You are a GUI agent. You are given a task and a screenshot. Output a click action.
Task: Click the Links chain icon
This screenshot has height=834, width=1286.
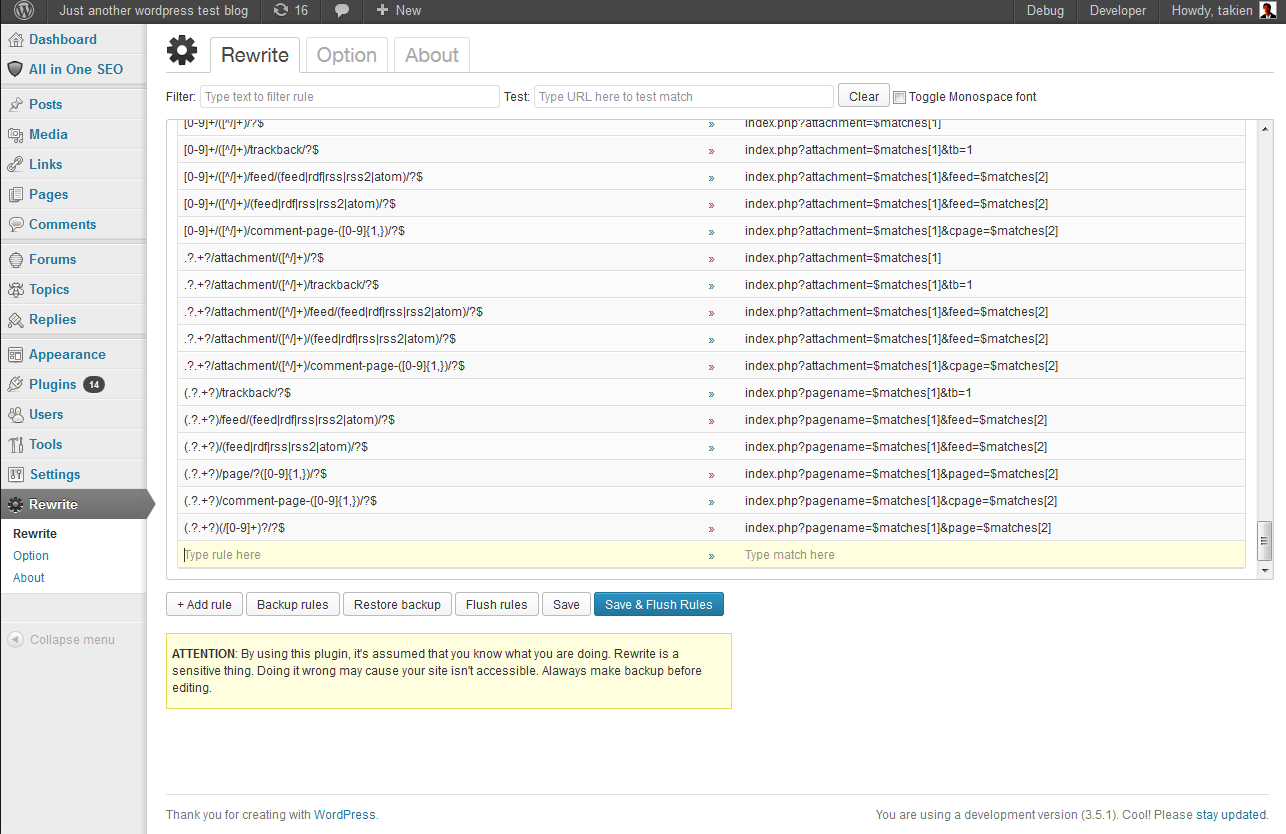point(15,165)
